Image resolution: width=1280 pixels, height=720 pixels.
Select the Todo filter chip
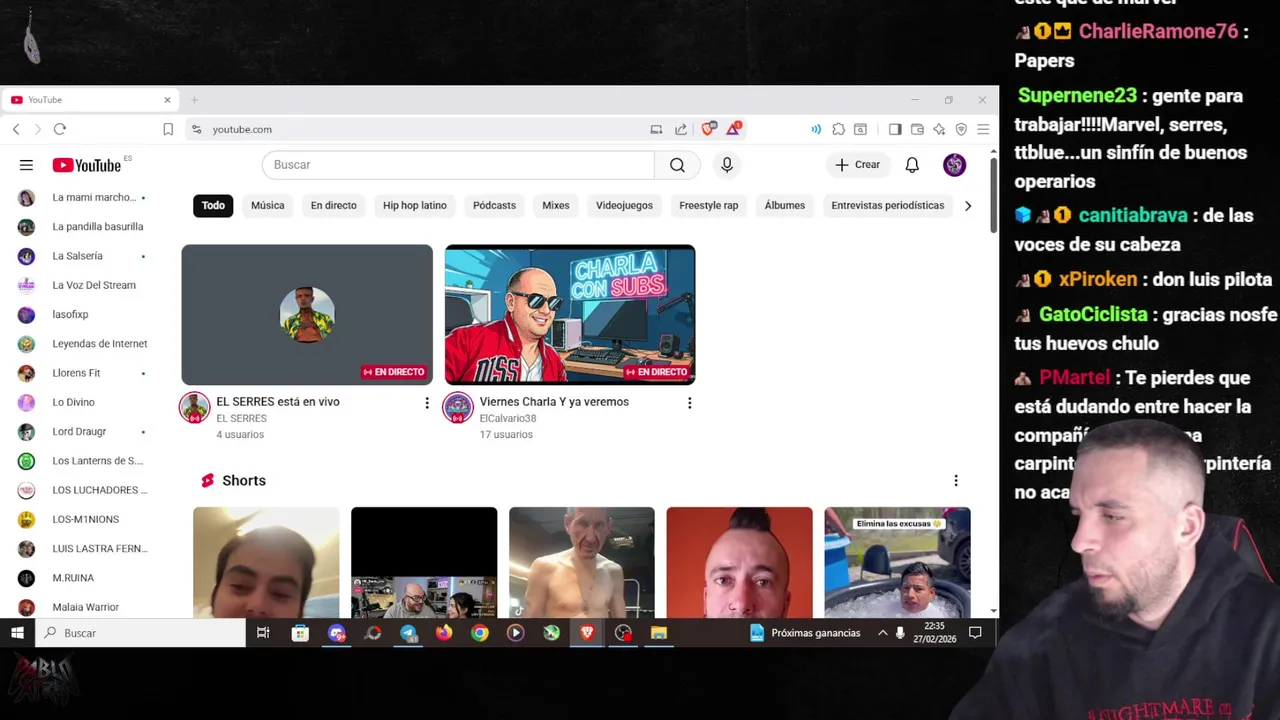tap(213, 205)
